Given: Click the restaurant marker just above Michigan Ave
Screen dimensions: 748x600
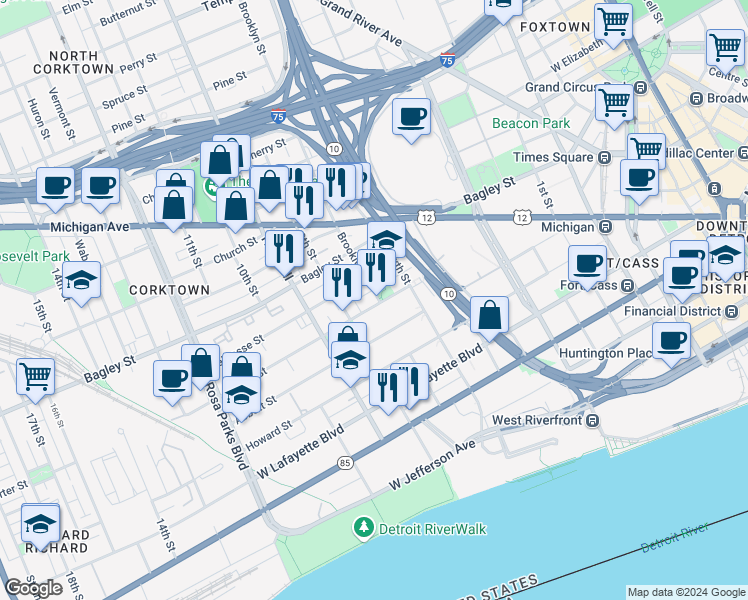Looking at the screenshot, I should 304,200.
